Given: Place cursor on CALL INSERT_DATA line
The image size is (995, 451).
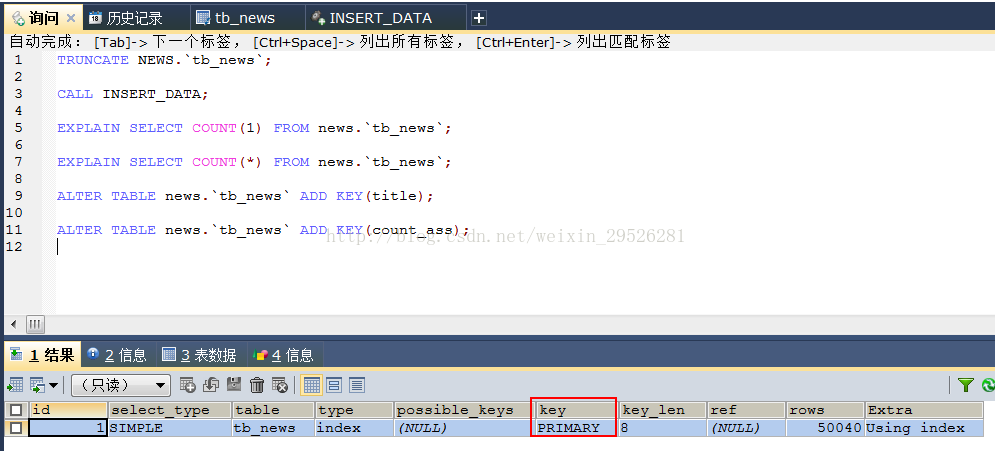Looking at the screenshot, I should pos(133,94).
